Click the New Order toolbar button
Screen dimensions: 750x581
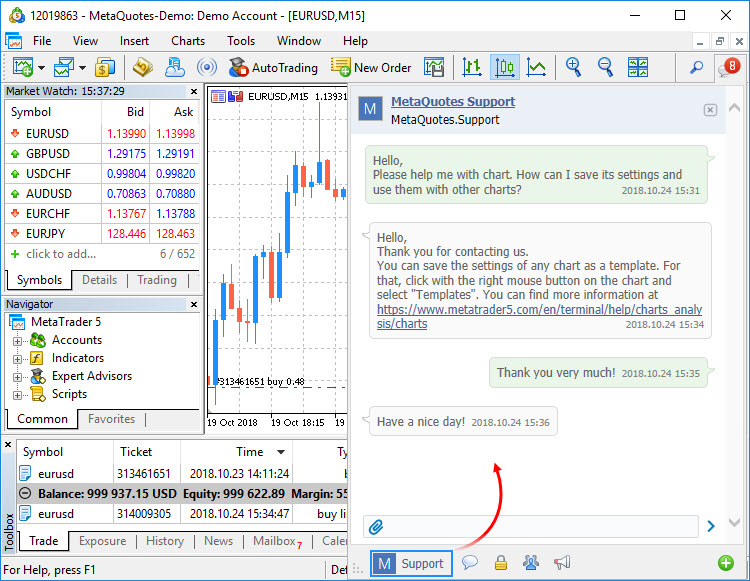point(371,68)
